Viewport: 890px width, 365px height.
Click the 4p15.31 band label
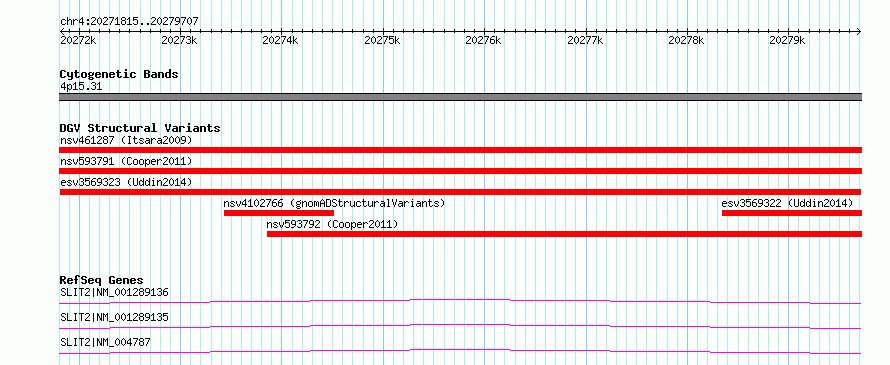click(x=81, y=87)
